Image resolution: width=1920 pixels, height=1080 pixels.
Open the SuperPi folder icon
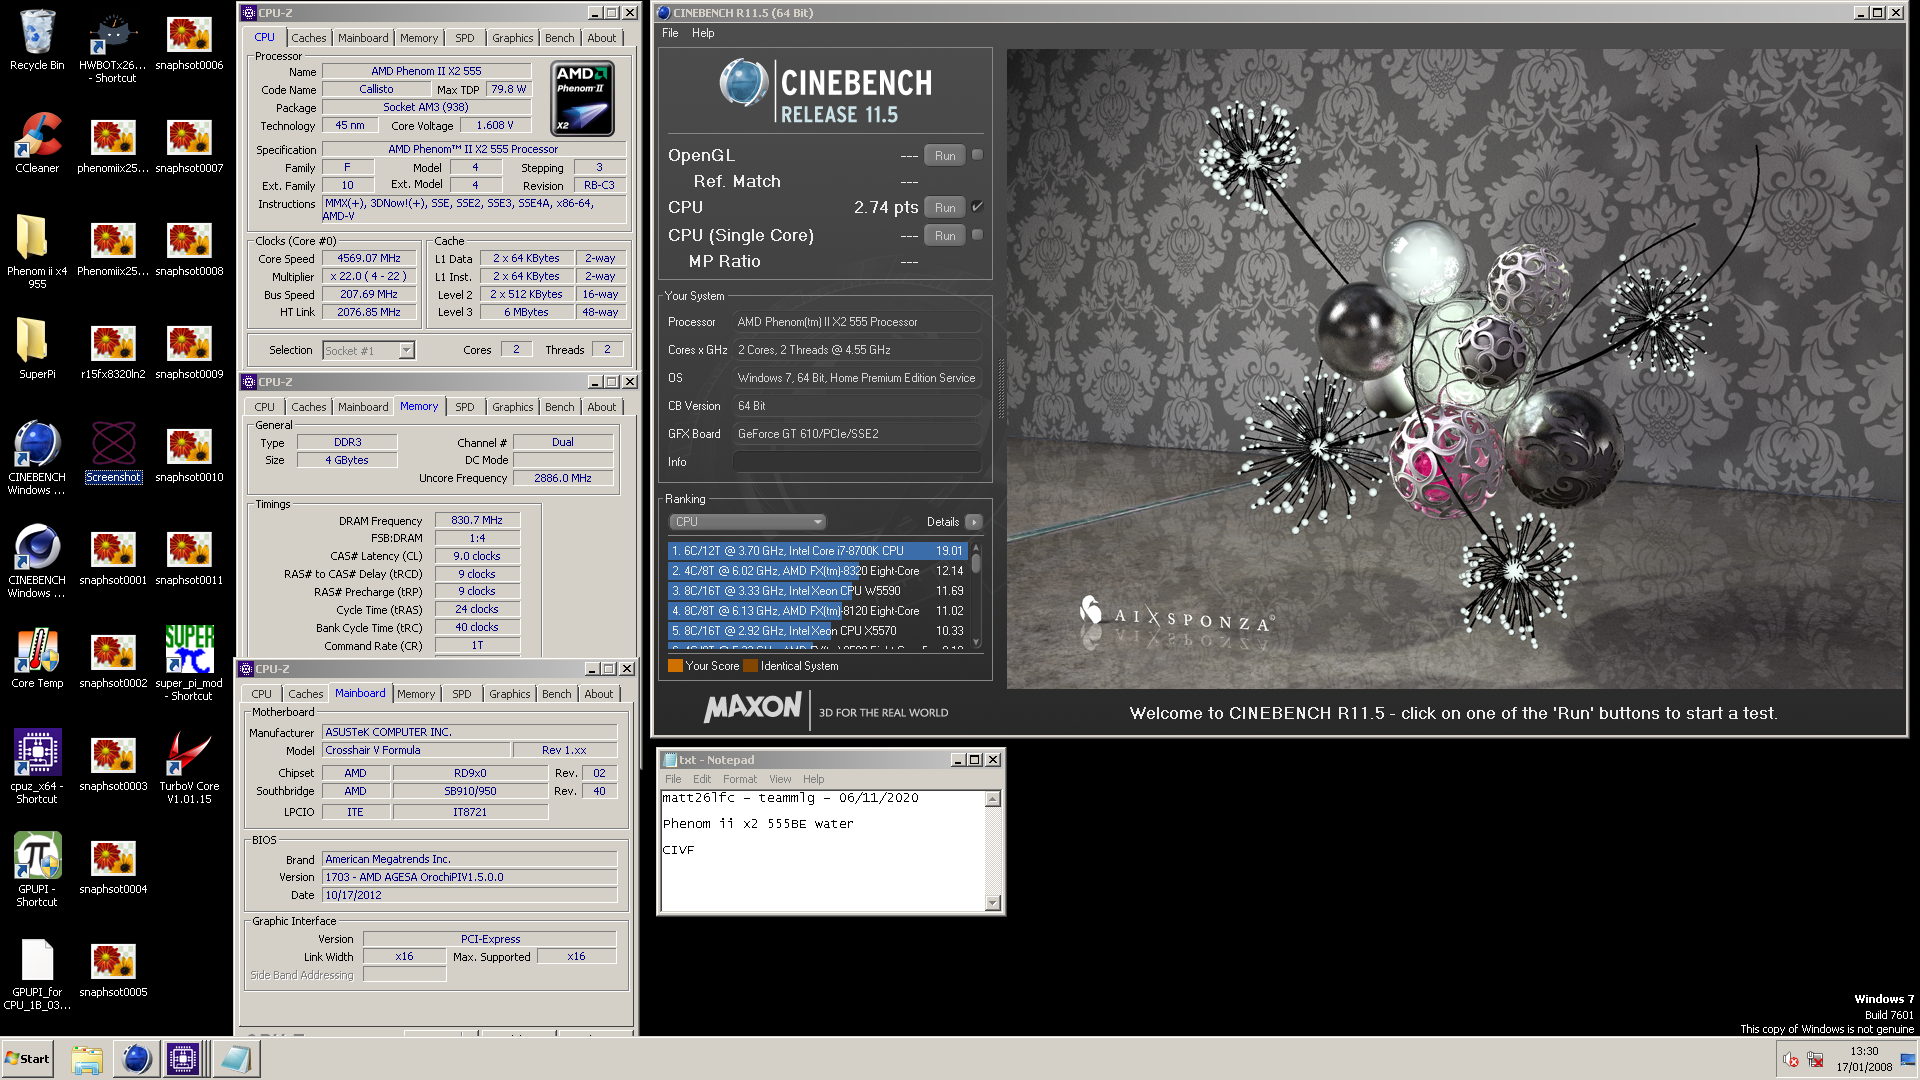[x=37, y=349]
